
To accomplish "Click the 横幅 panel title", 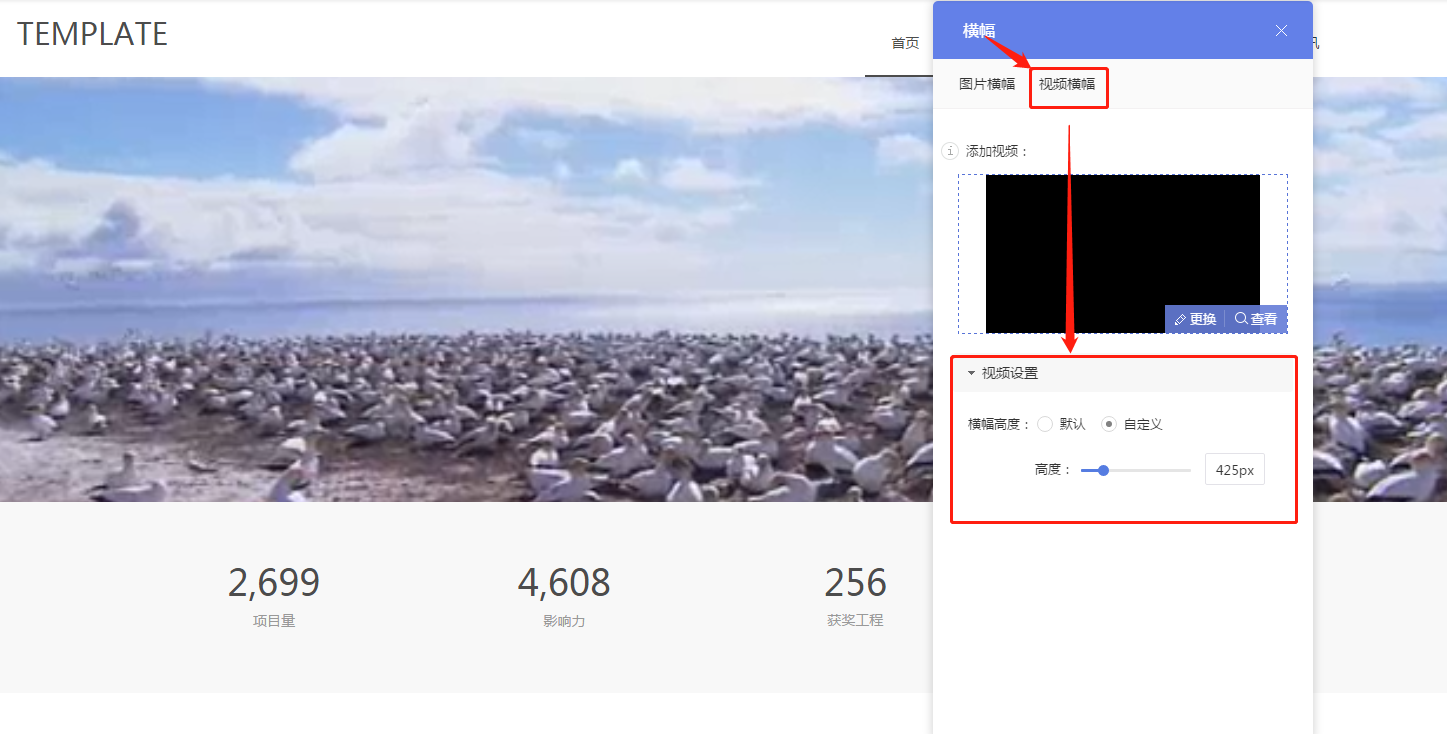I will (x=979, y=31).
